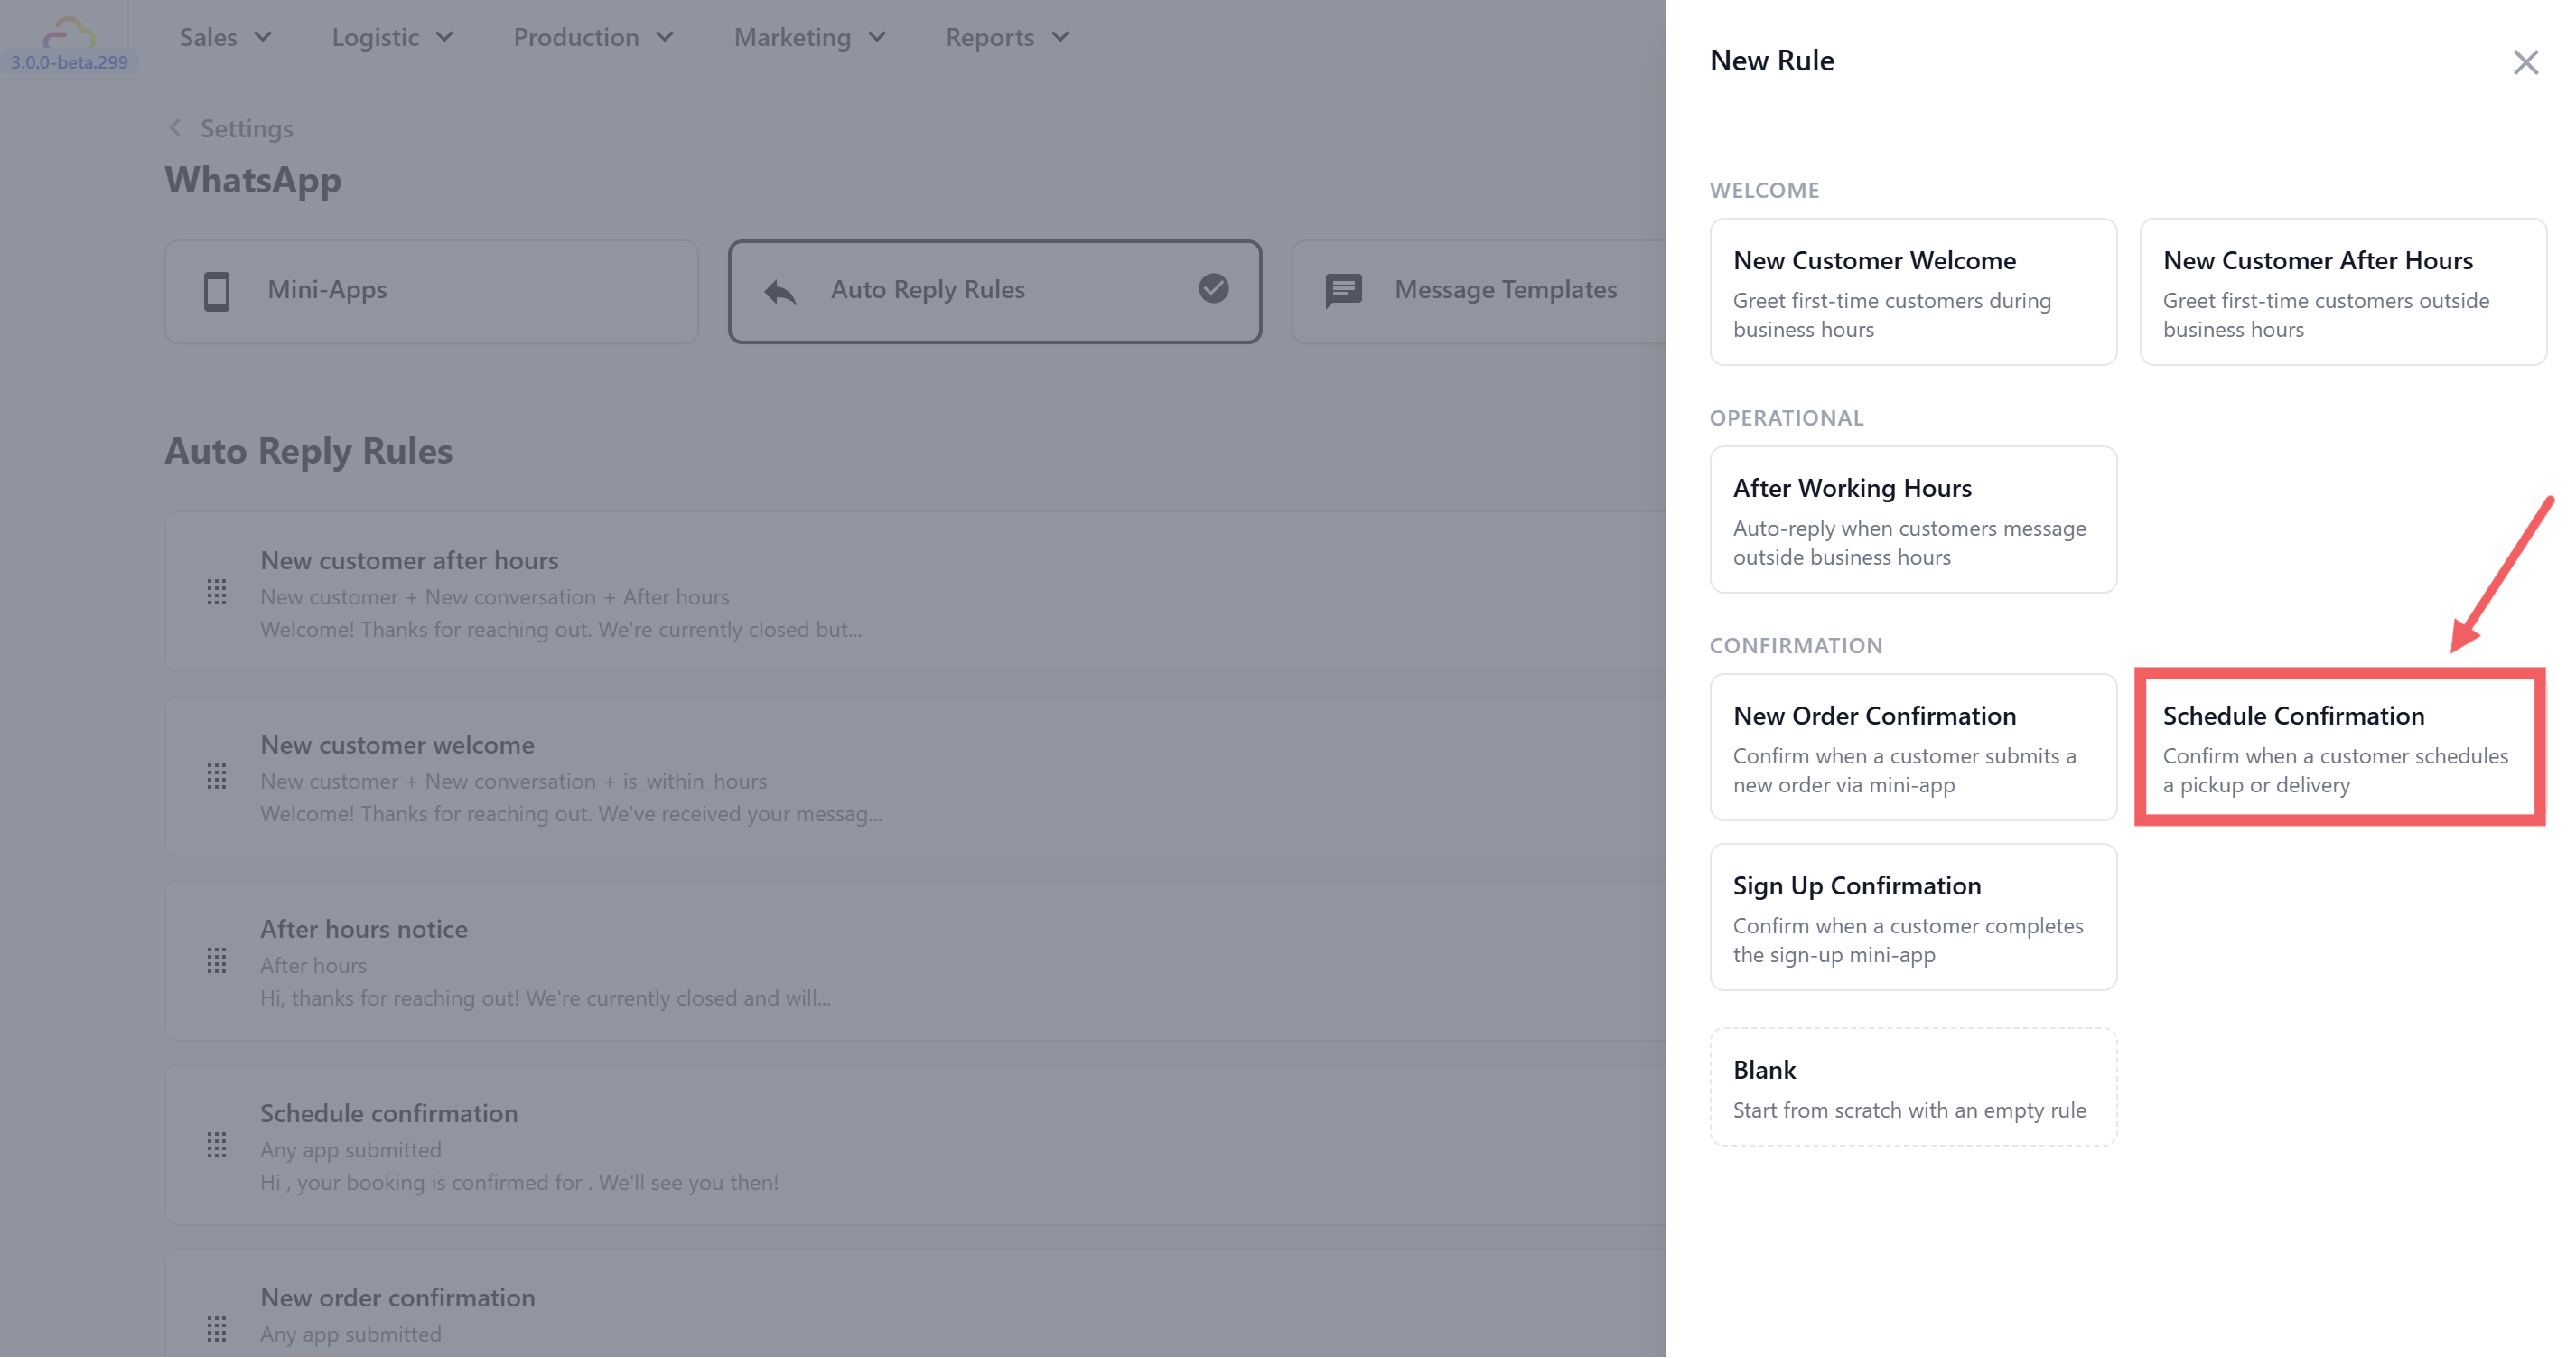Choose the Schedule Confirmation template
This screenshot has width=2576, height=1358.
(2339, 747)
